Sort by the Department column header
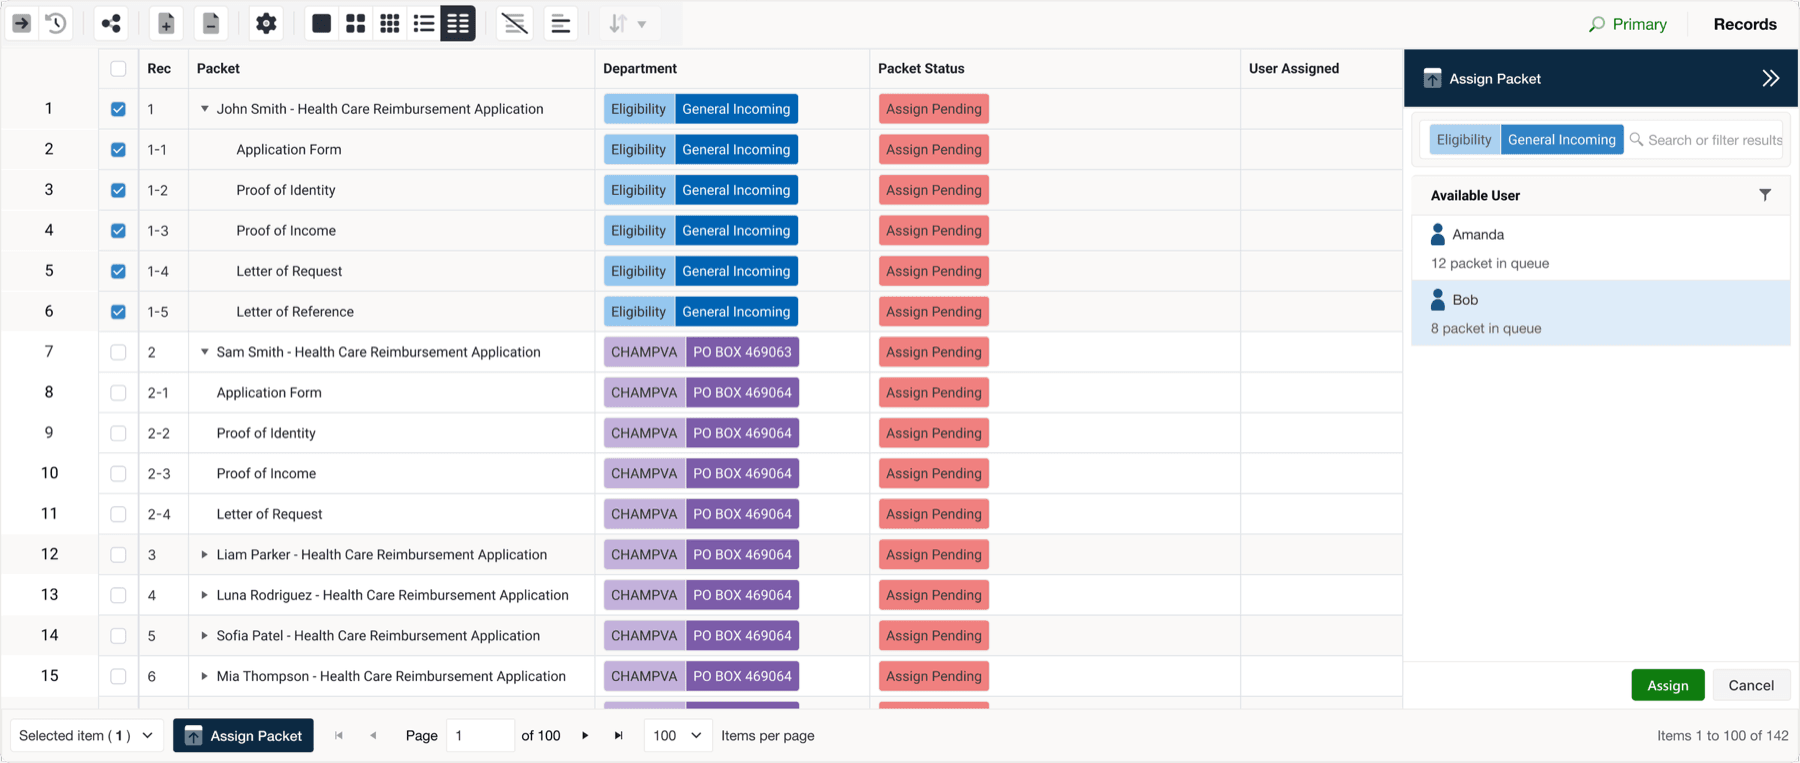The width and height of the screenshot is (1800, 763). click(640, 68)
